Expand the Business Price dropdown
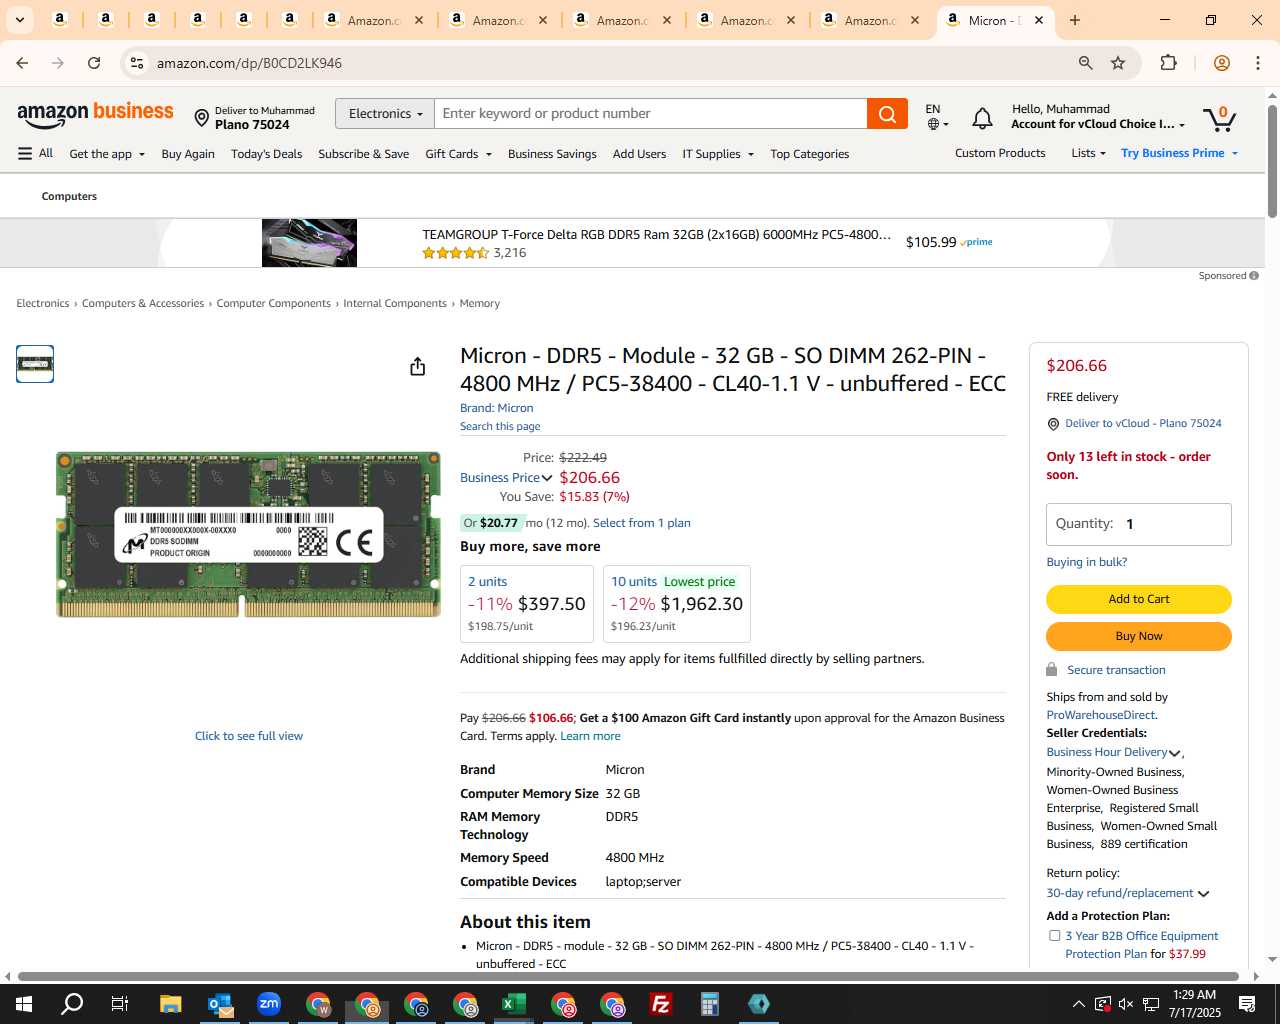 pos(506,478)
